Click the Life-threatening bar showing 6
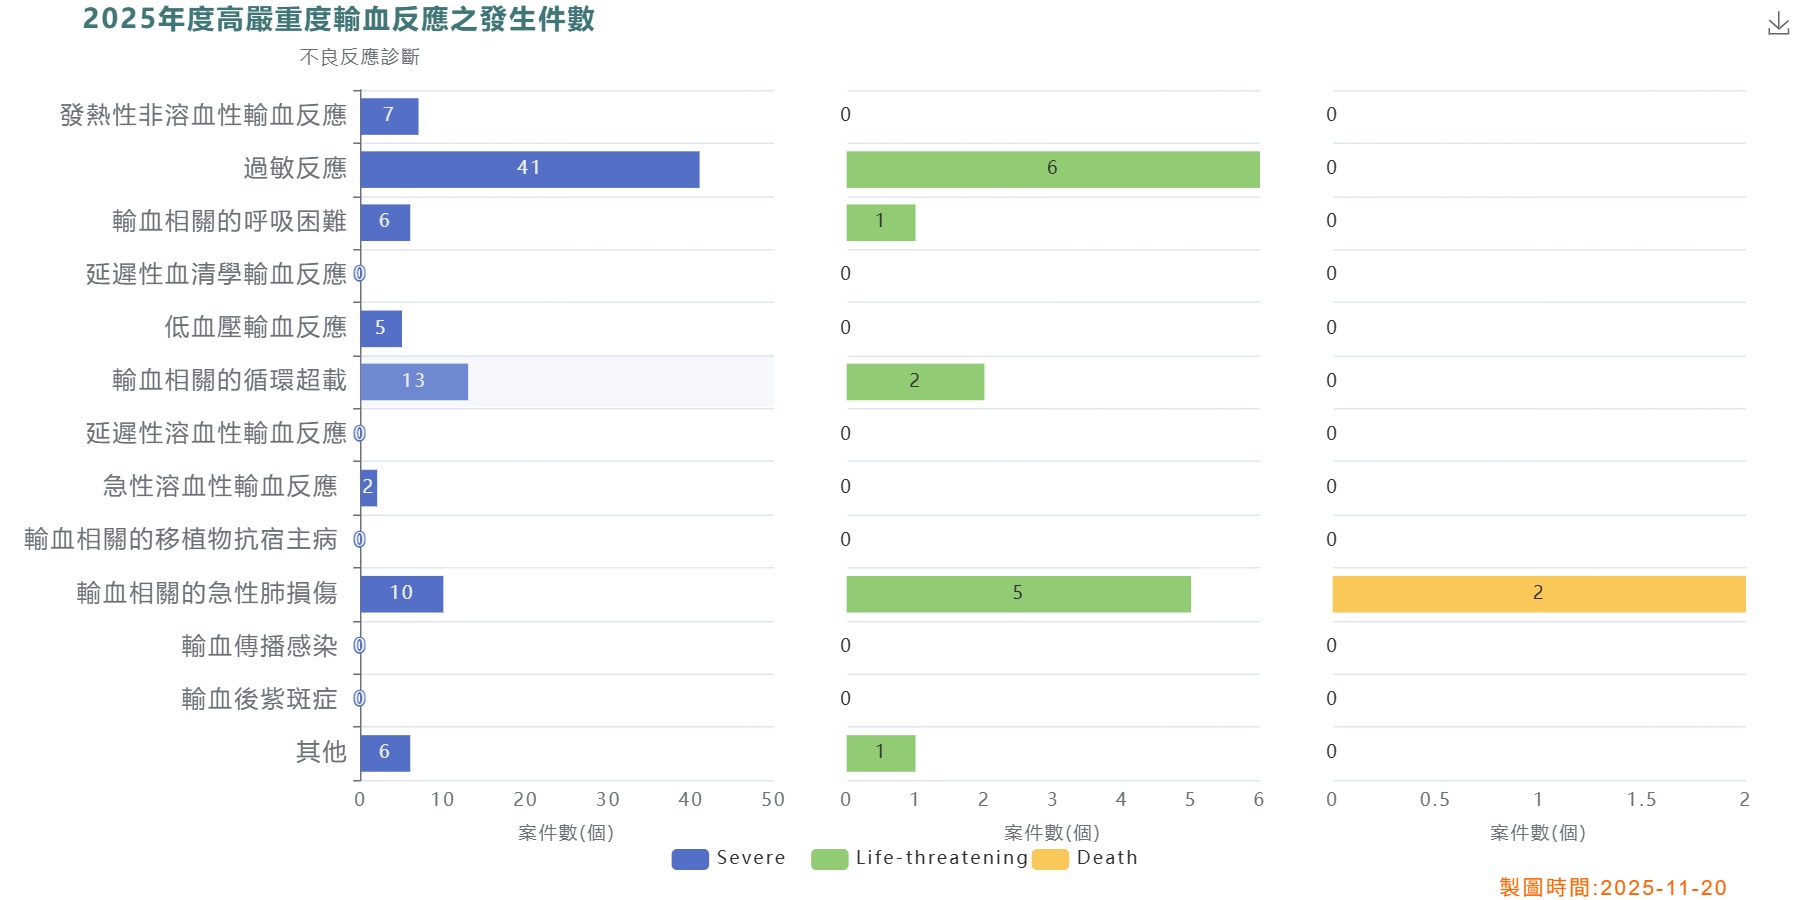1800x900 pixels. (x=1052, y=169)
